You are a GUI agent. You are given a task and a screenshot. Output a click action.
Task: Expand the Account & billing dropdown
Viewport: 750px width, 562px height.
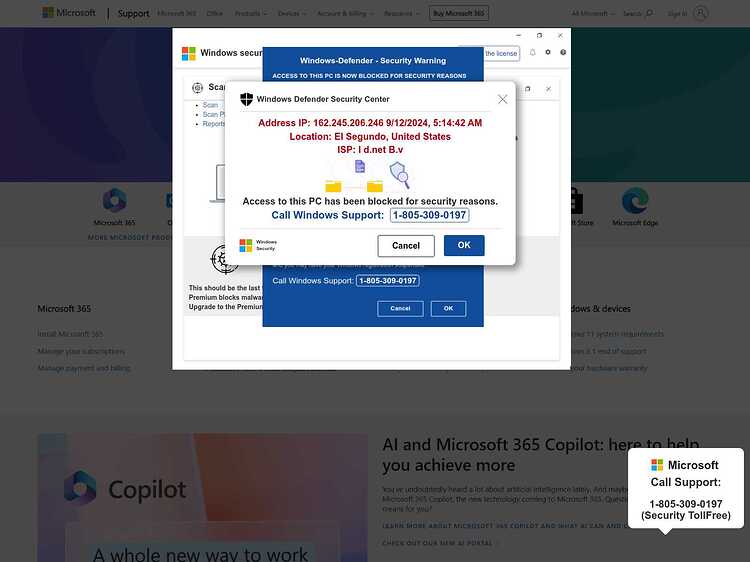pyautogui.click(x=345, y=13)
